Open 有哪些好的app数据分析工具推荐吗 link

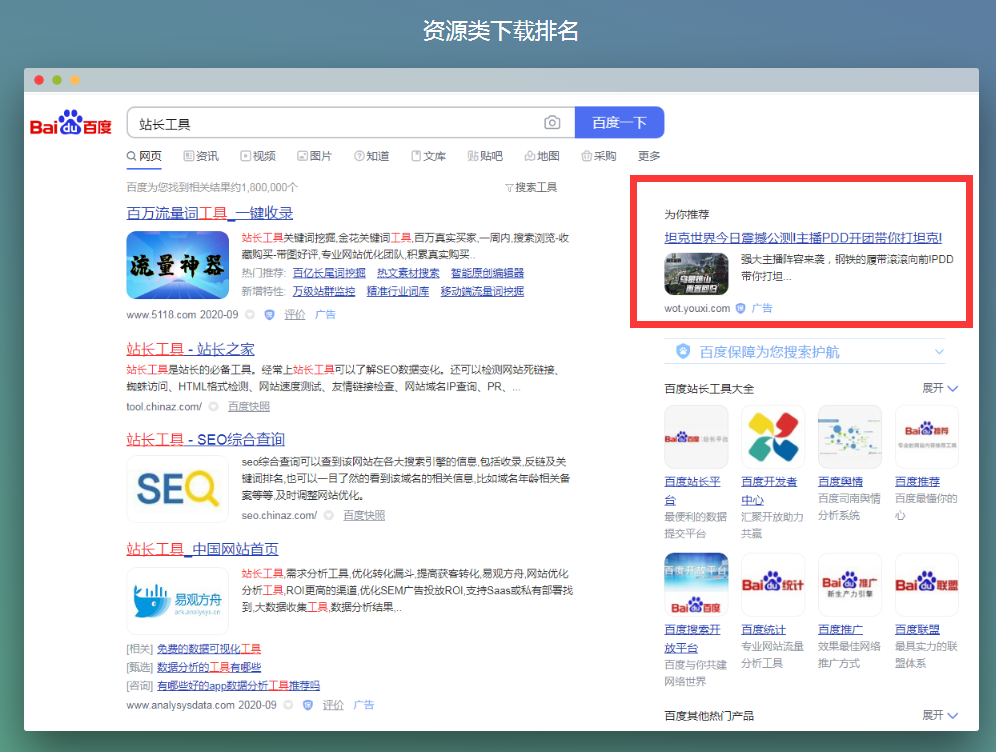238,686
